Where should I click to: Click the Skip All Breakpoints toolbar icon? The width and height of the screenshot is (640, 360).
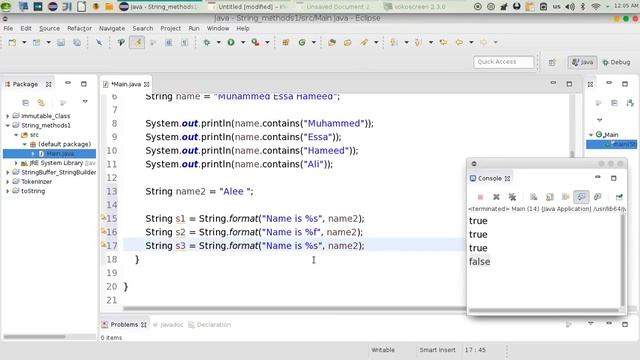coord(99,42)
